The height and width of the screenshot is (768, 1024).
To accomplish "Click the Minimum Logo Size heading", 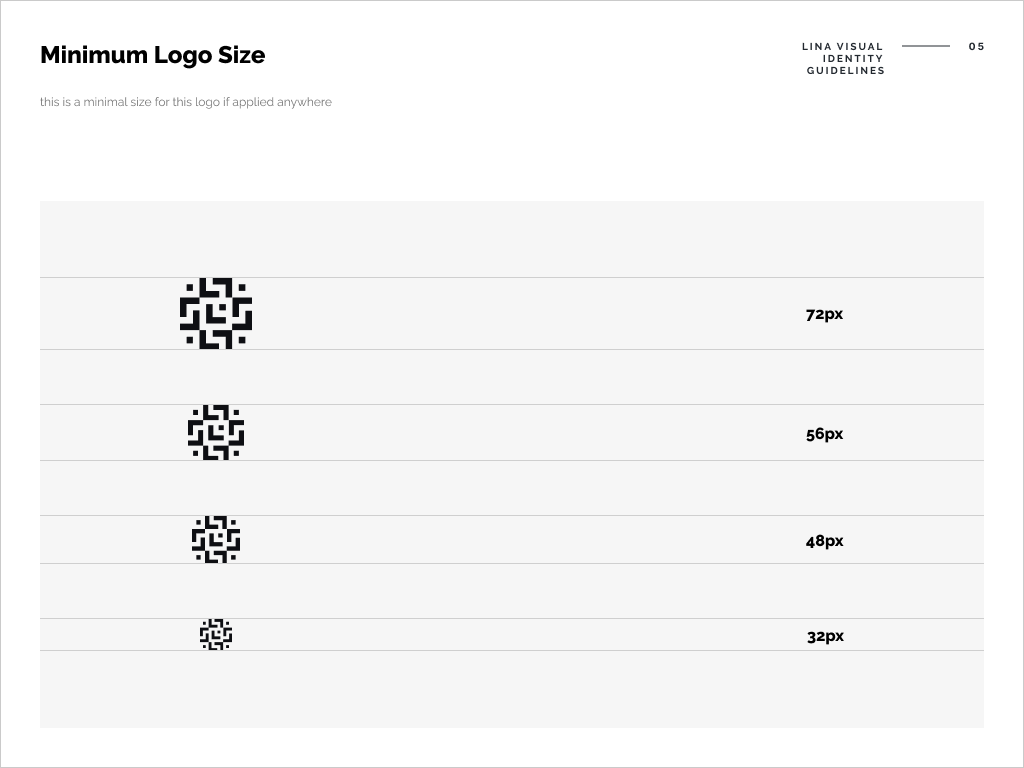I will (x=153, y=56).
